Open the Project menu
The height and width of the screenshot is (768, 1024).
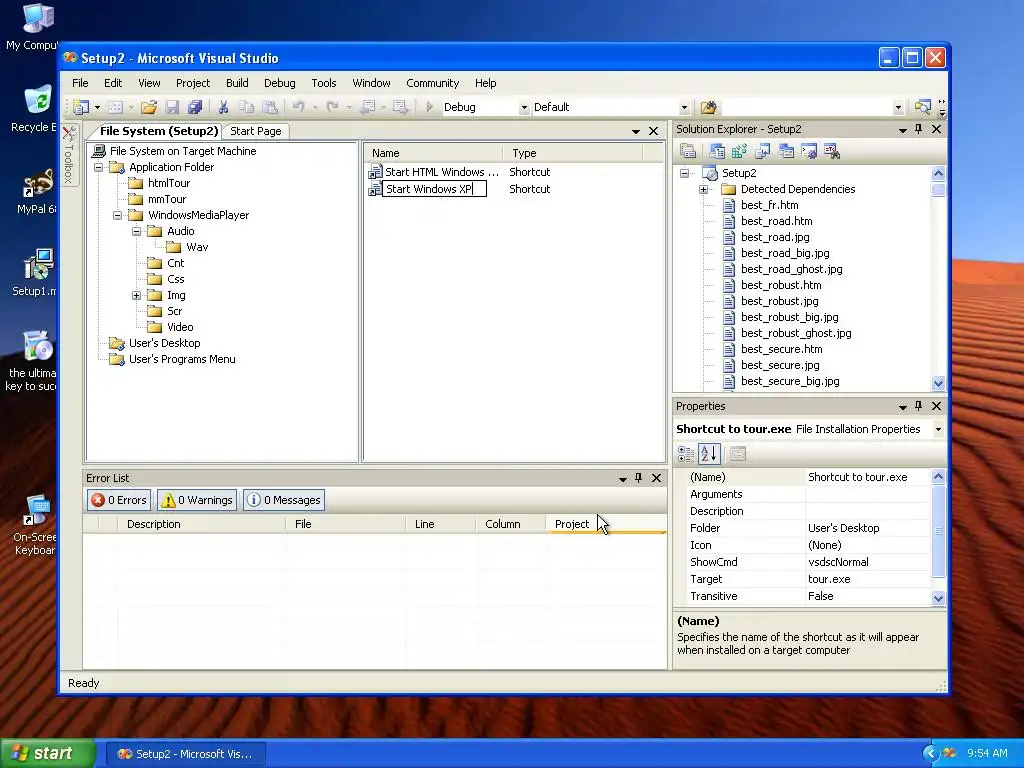click(193, 83)
